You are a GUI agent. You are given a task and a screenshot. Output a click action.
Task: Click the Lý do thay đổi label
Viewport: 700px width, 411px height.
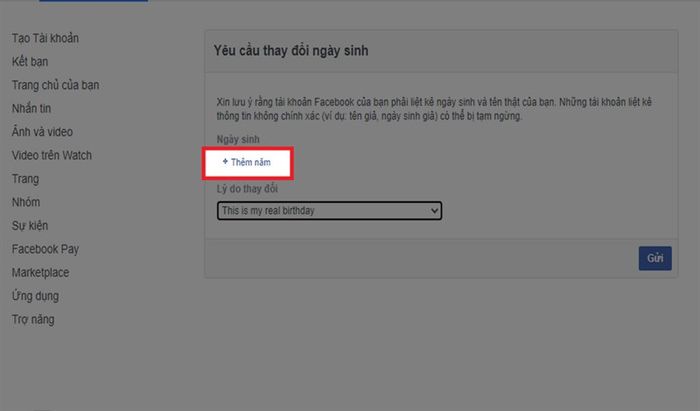[247, 189]
